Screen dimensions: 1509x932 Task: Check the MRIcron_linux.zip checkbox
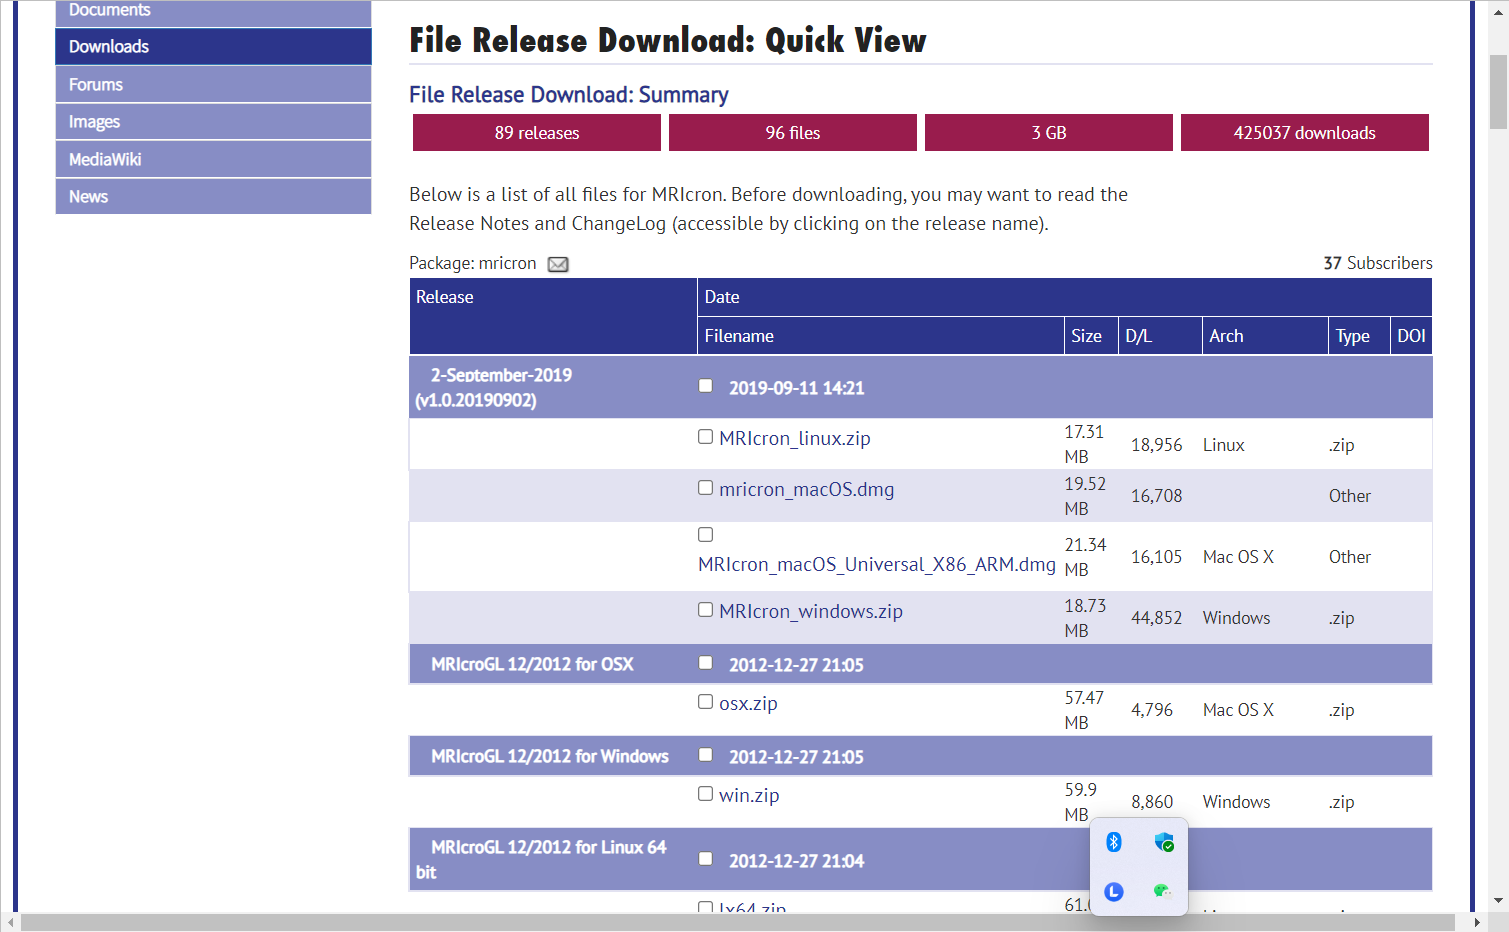pos(706,437)
